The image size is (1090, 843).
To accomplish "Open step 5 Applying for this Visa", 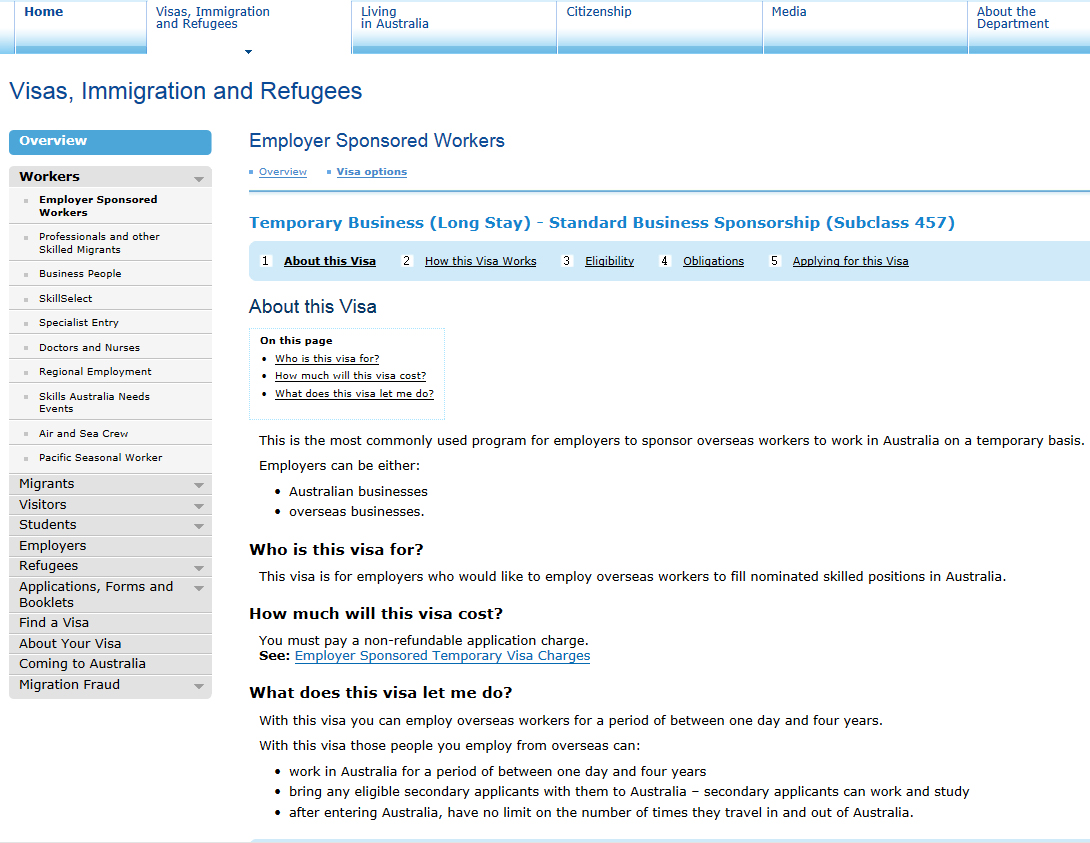I will (850, 261).
